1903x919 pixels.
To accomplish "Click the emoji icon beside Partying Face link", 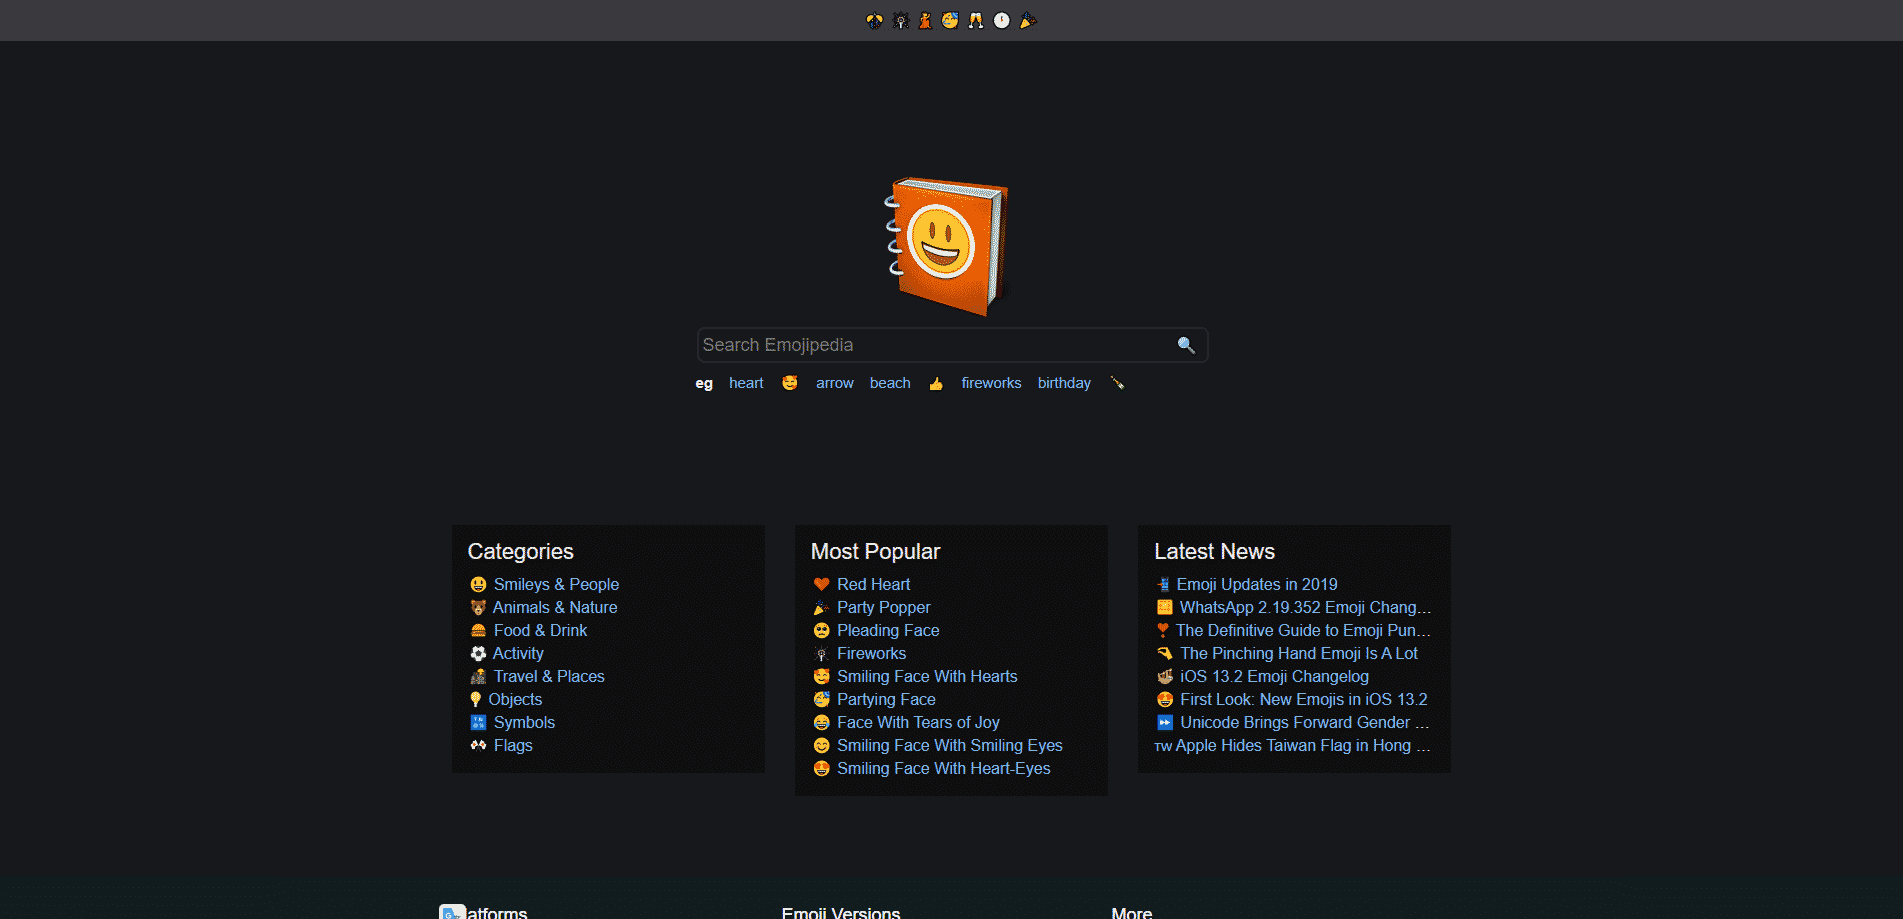I will point(821,699).
